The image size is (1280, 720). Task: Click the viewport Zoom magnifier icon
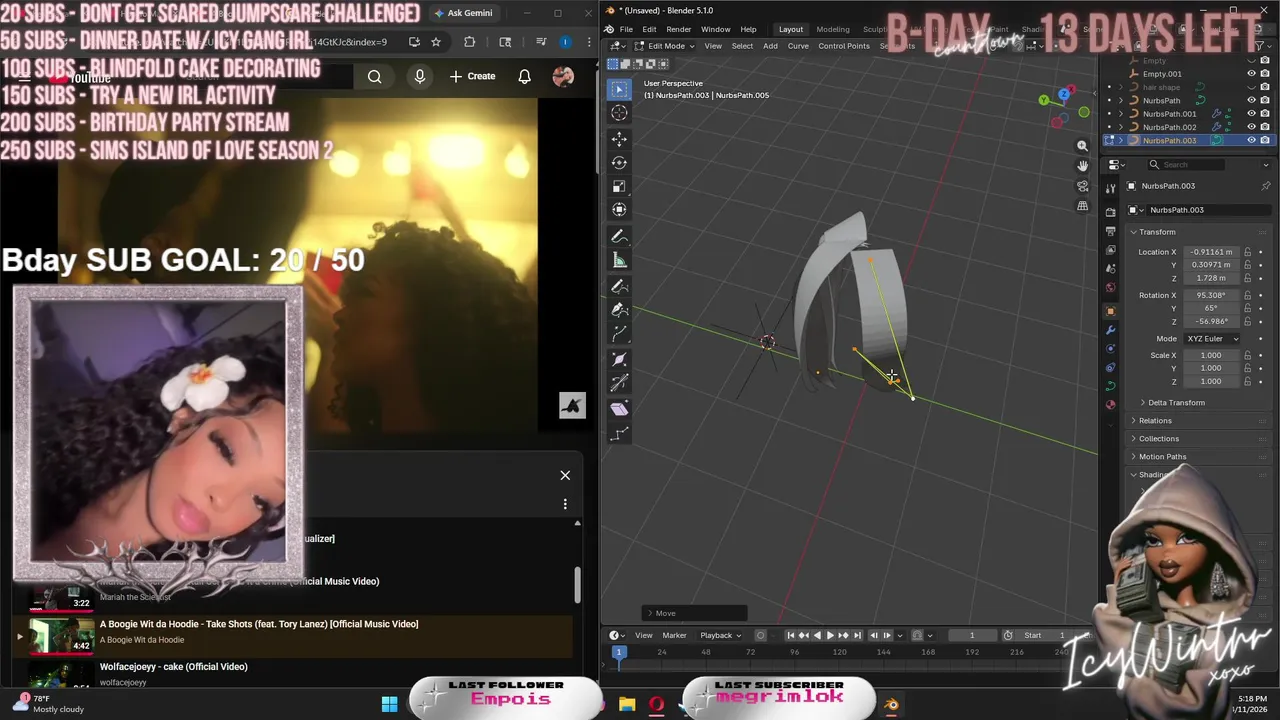tap(1082, 146)
